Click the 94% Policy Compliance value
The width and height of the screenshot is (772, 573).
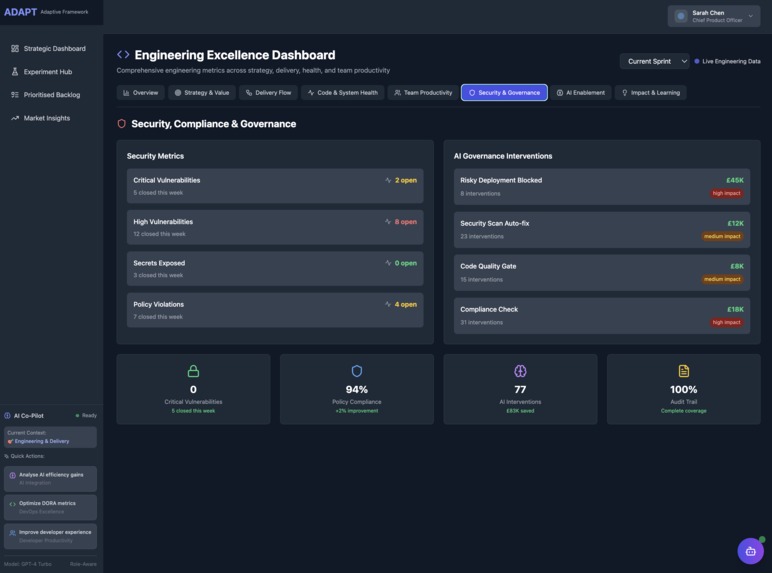click(x=357, y=389)
